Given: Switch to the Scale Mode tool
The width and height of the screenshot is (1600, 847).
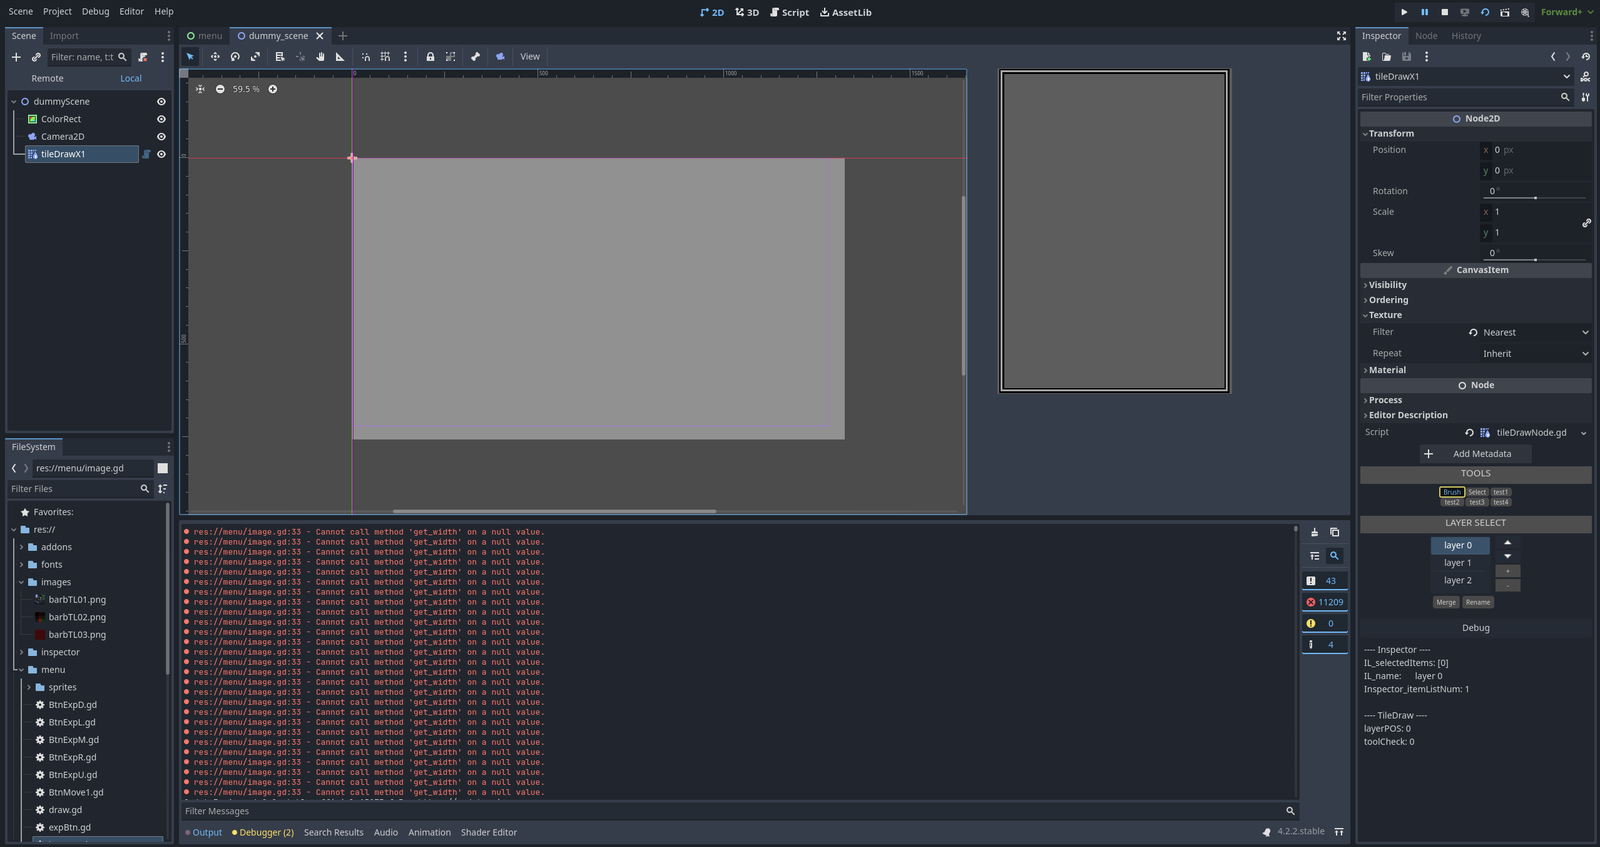Looking at the screenshot, I should [x=255, y=57].
